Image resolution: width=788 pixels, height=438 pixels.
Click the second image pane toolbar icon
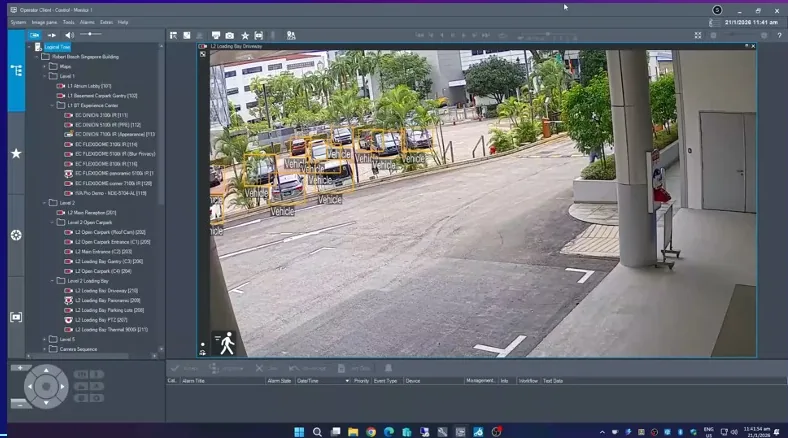pyautogui.click(x=186, y=36)
